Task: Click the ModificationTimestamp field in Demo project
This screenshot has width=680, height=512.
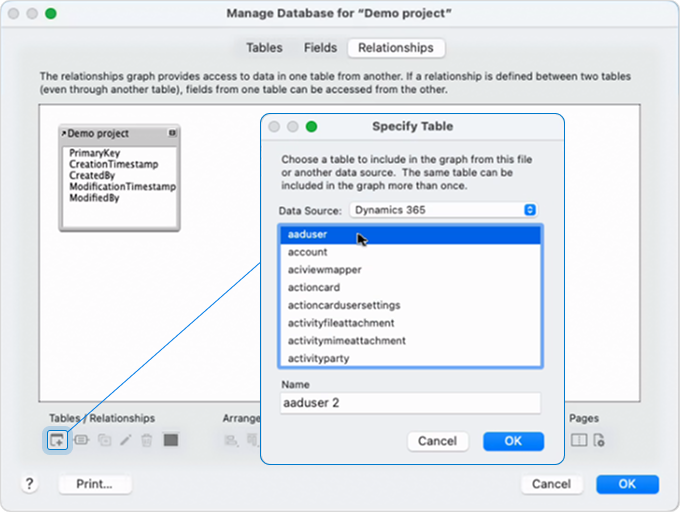Action: [122, 186]
